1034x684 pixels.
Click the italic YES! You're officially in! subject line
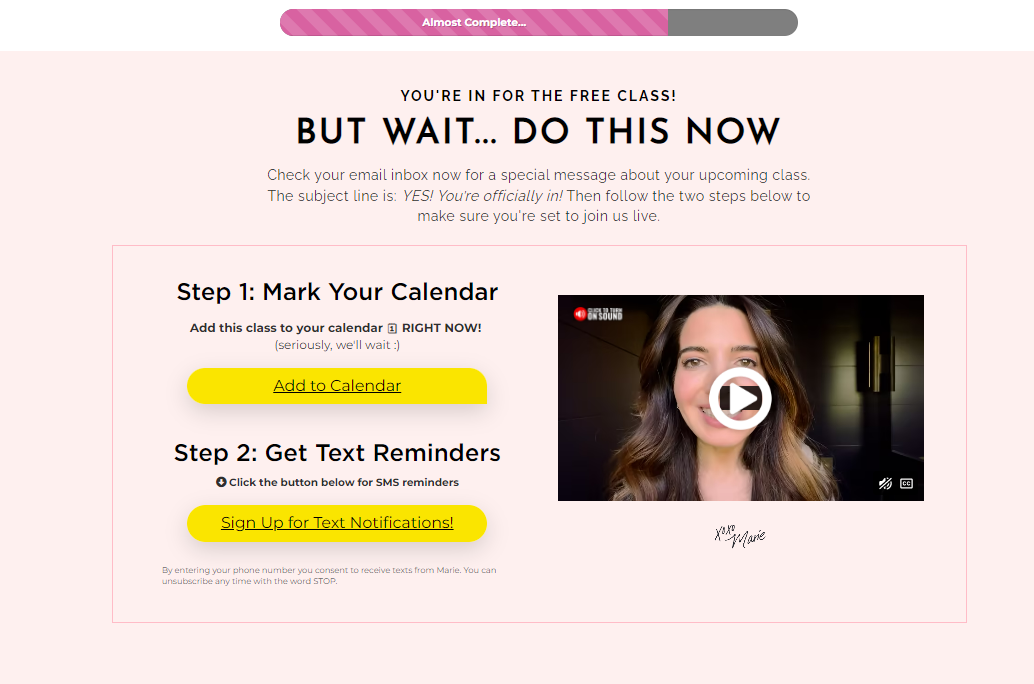tap(482, 196)
